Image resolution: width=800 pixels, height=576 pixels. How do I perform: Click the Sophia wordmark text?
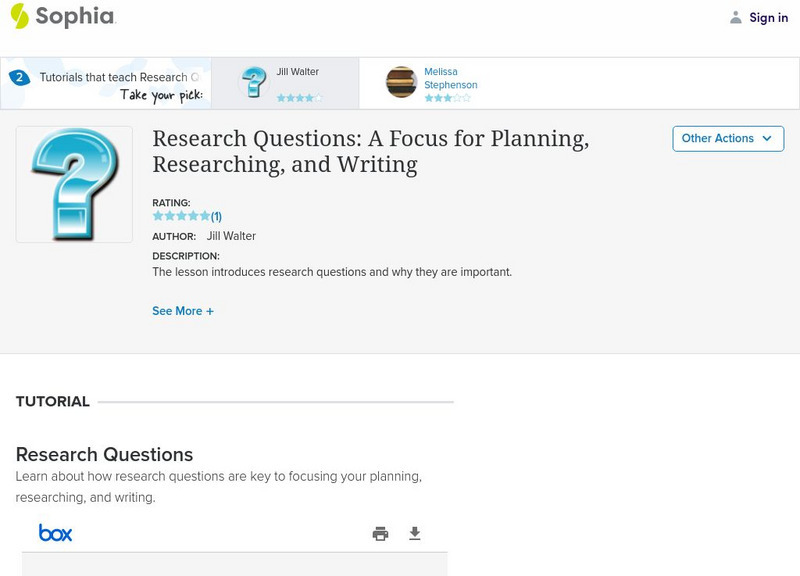tap(75, 16)
